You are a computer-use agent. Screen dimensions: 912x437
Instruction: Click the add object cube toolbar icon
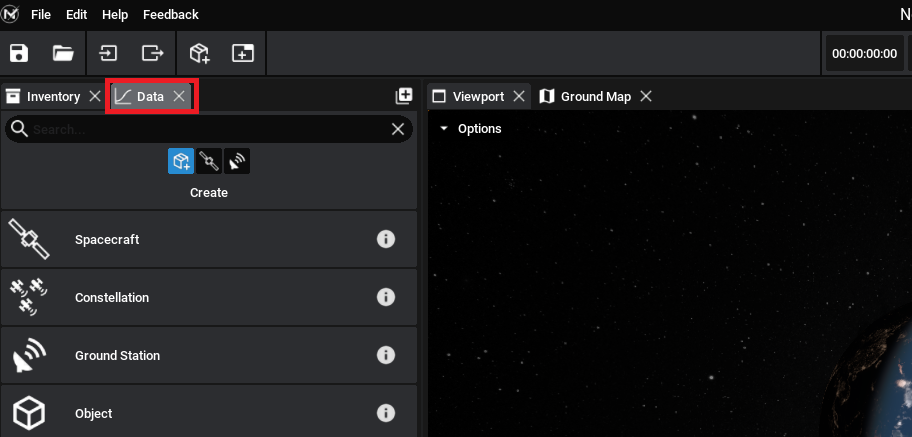coord(200,54)
